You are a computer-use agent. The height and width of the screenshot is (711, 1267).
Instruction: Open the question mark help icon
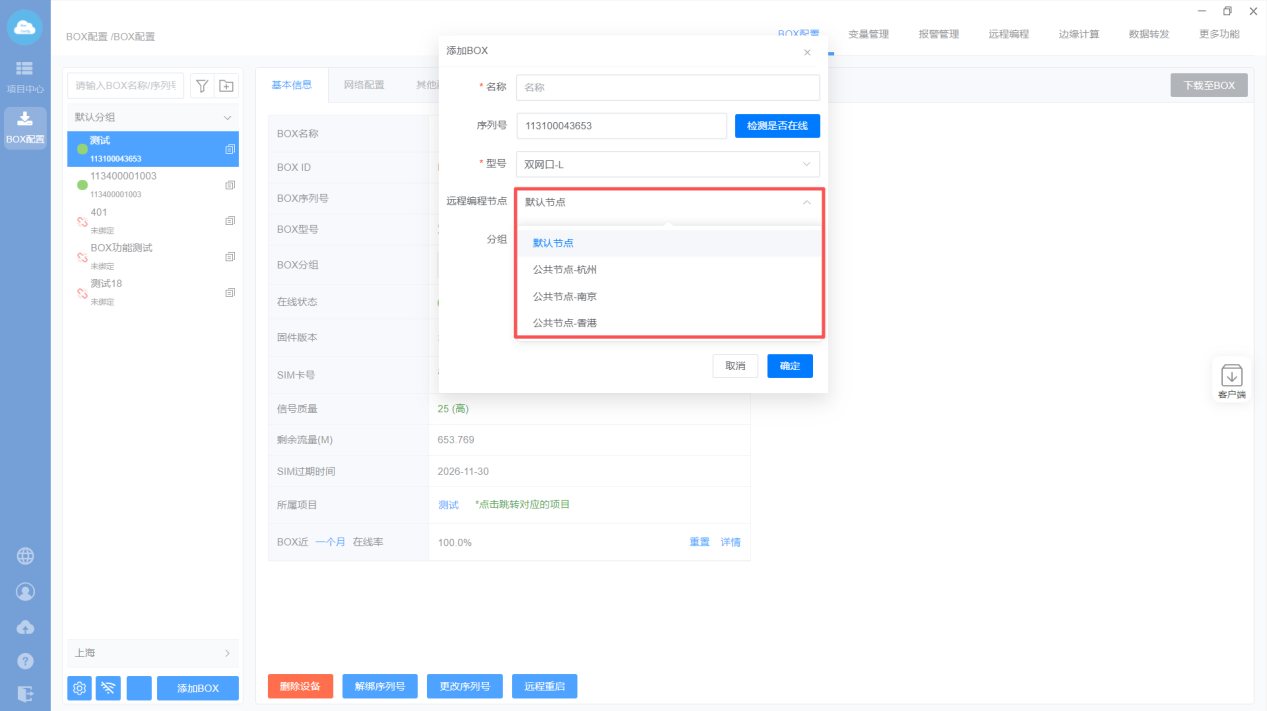25,661
